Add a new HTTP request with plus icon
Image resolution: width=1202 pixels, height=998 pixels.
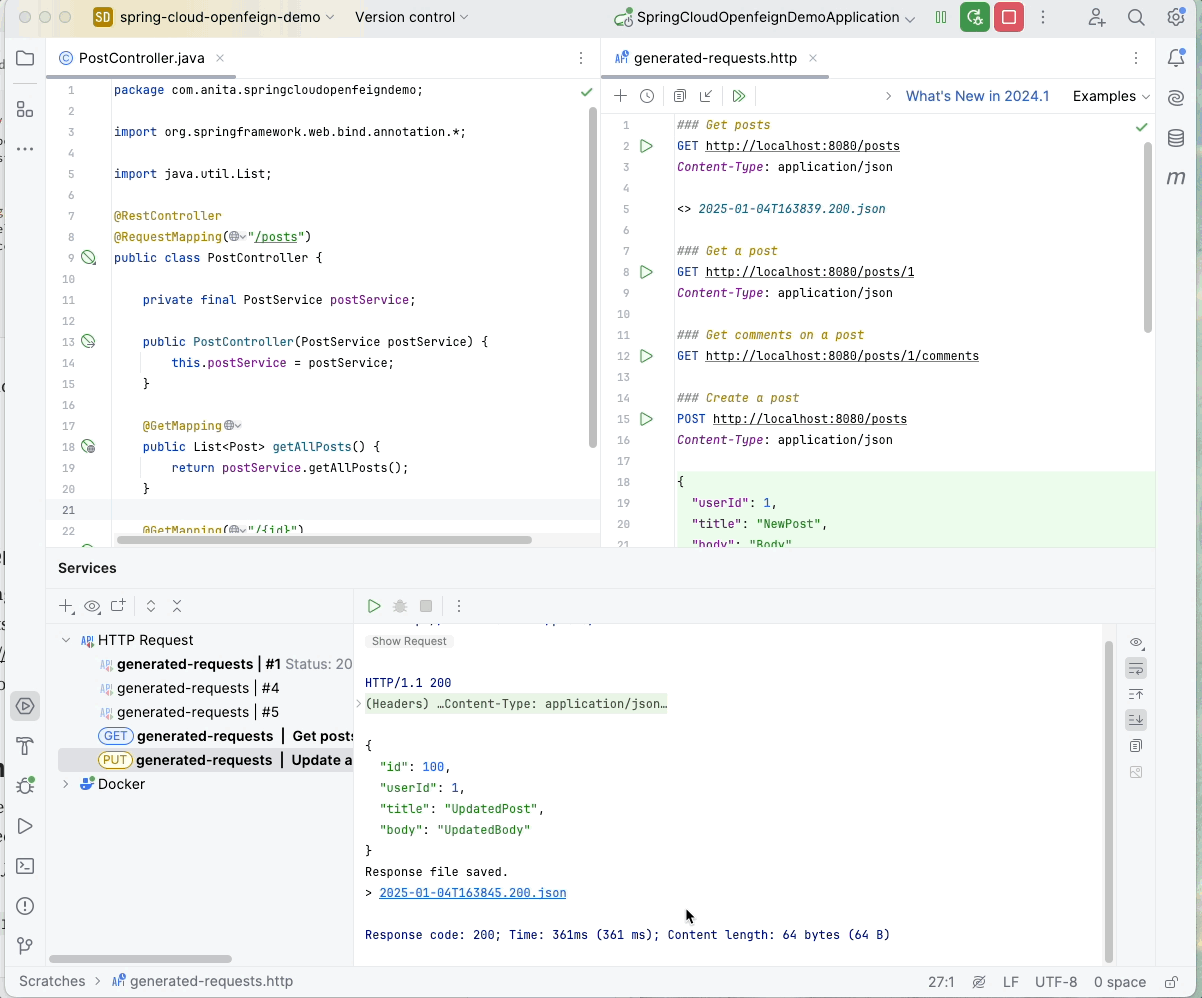(x=620, y=96)
